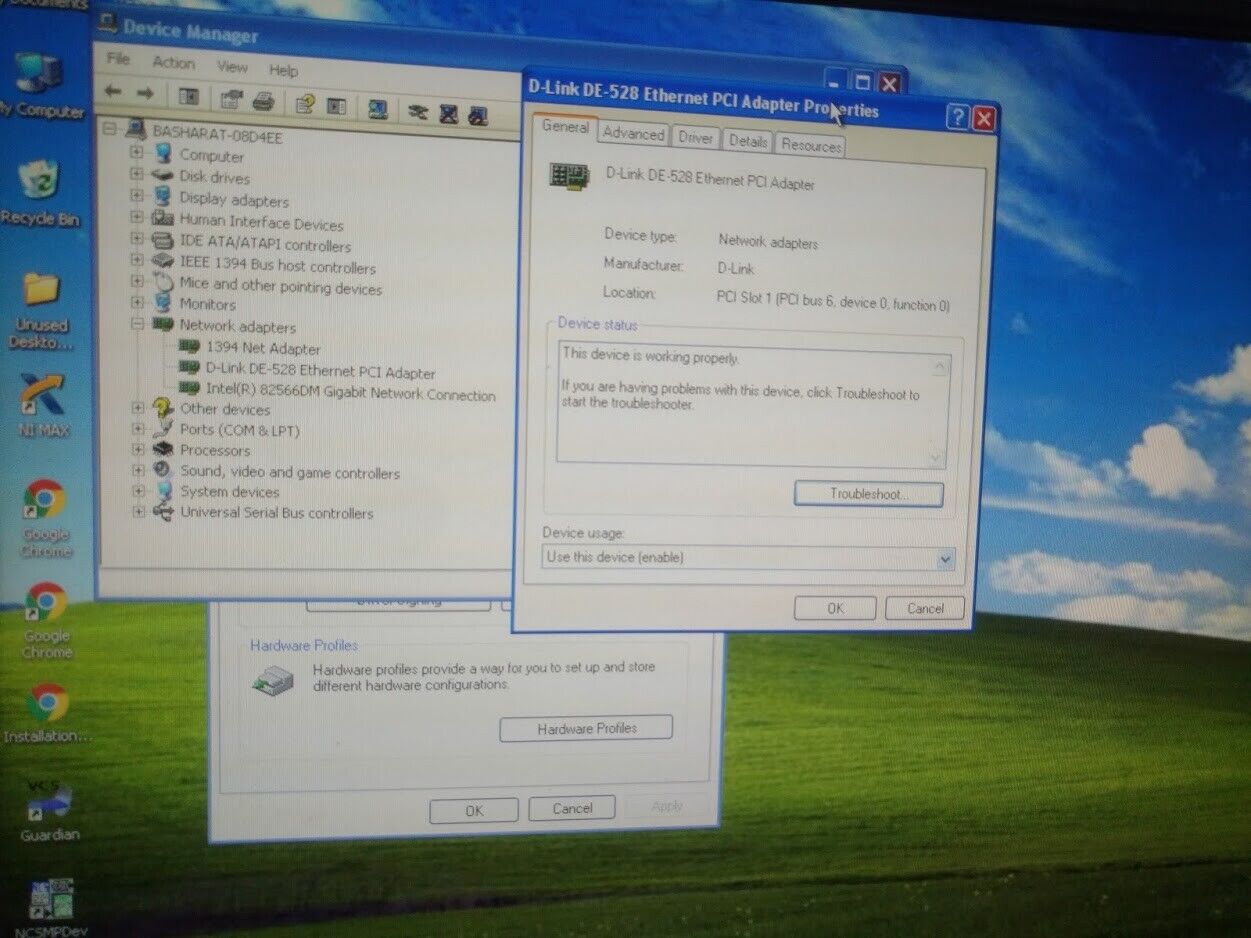1251x938 pixels.
Task: Click the Intel 82566DM adapter device icon
Action: coord(188,389)
